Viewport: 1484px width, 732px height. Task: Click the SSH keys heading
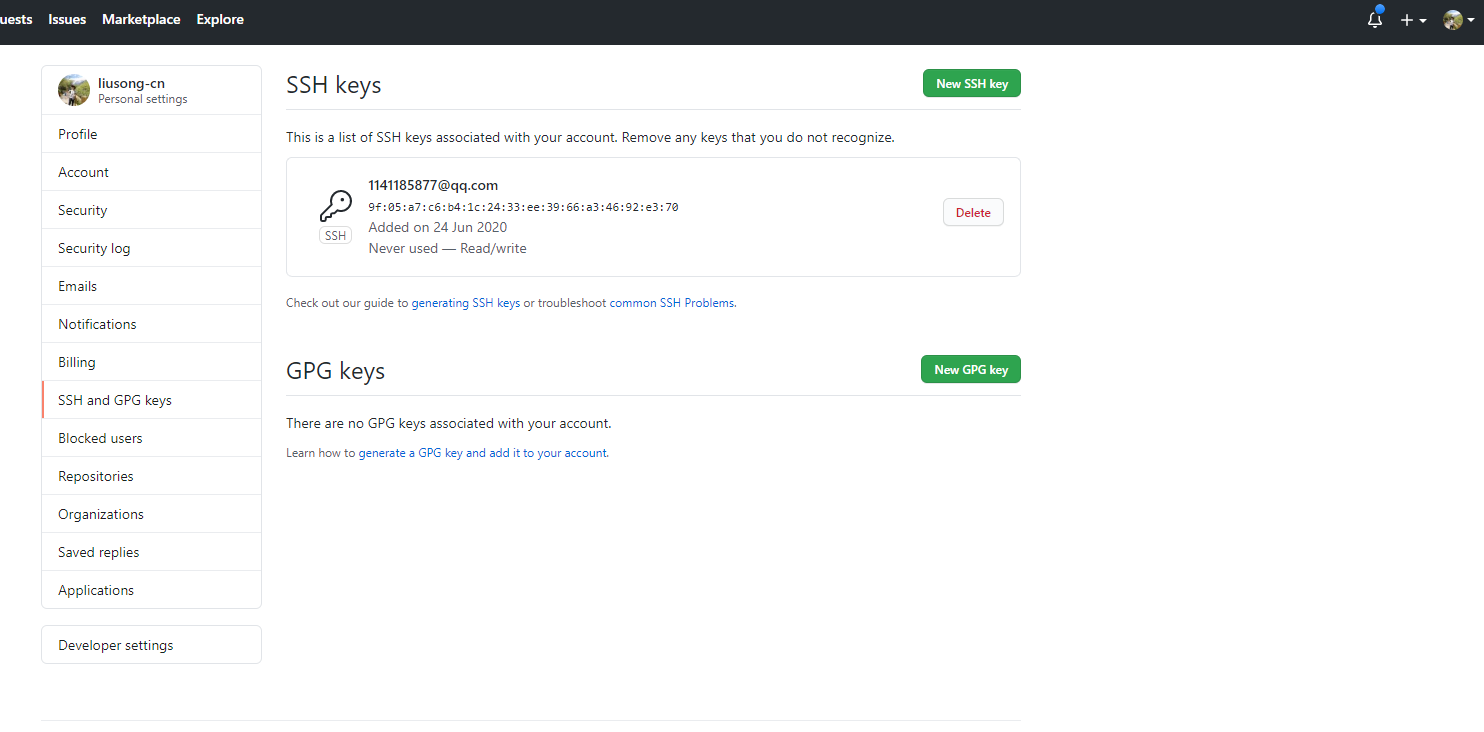(x=334, y=85)
